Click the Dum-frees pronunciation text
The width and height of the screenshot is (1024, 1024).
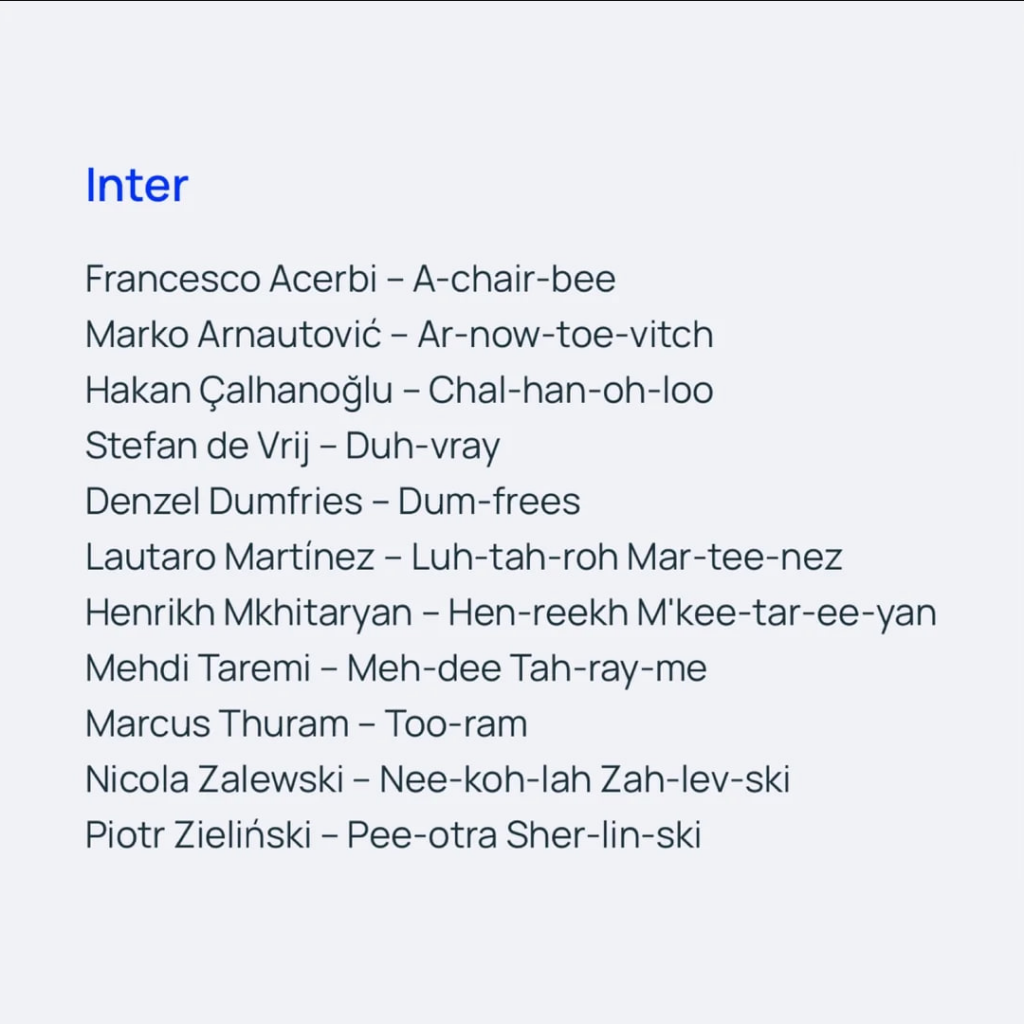489,502
